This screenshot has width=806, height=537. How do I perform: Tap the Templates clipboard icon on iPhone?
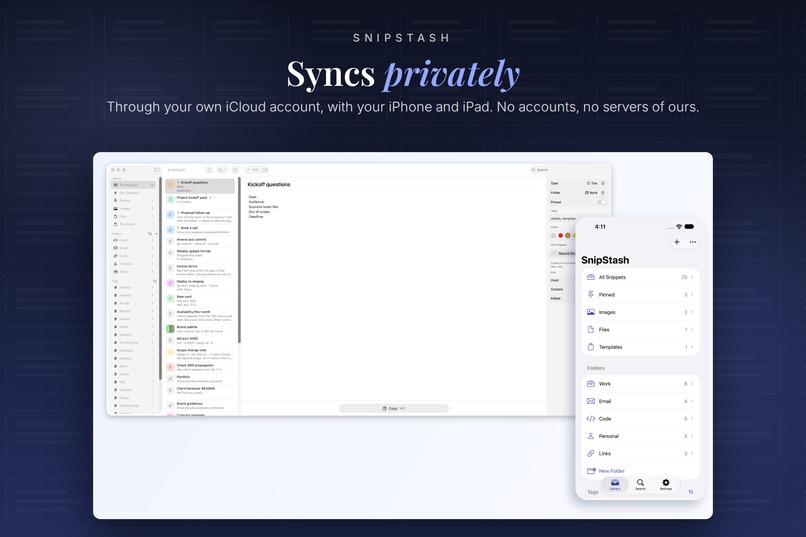click(x=591, y=347)
